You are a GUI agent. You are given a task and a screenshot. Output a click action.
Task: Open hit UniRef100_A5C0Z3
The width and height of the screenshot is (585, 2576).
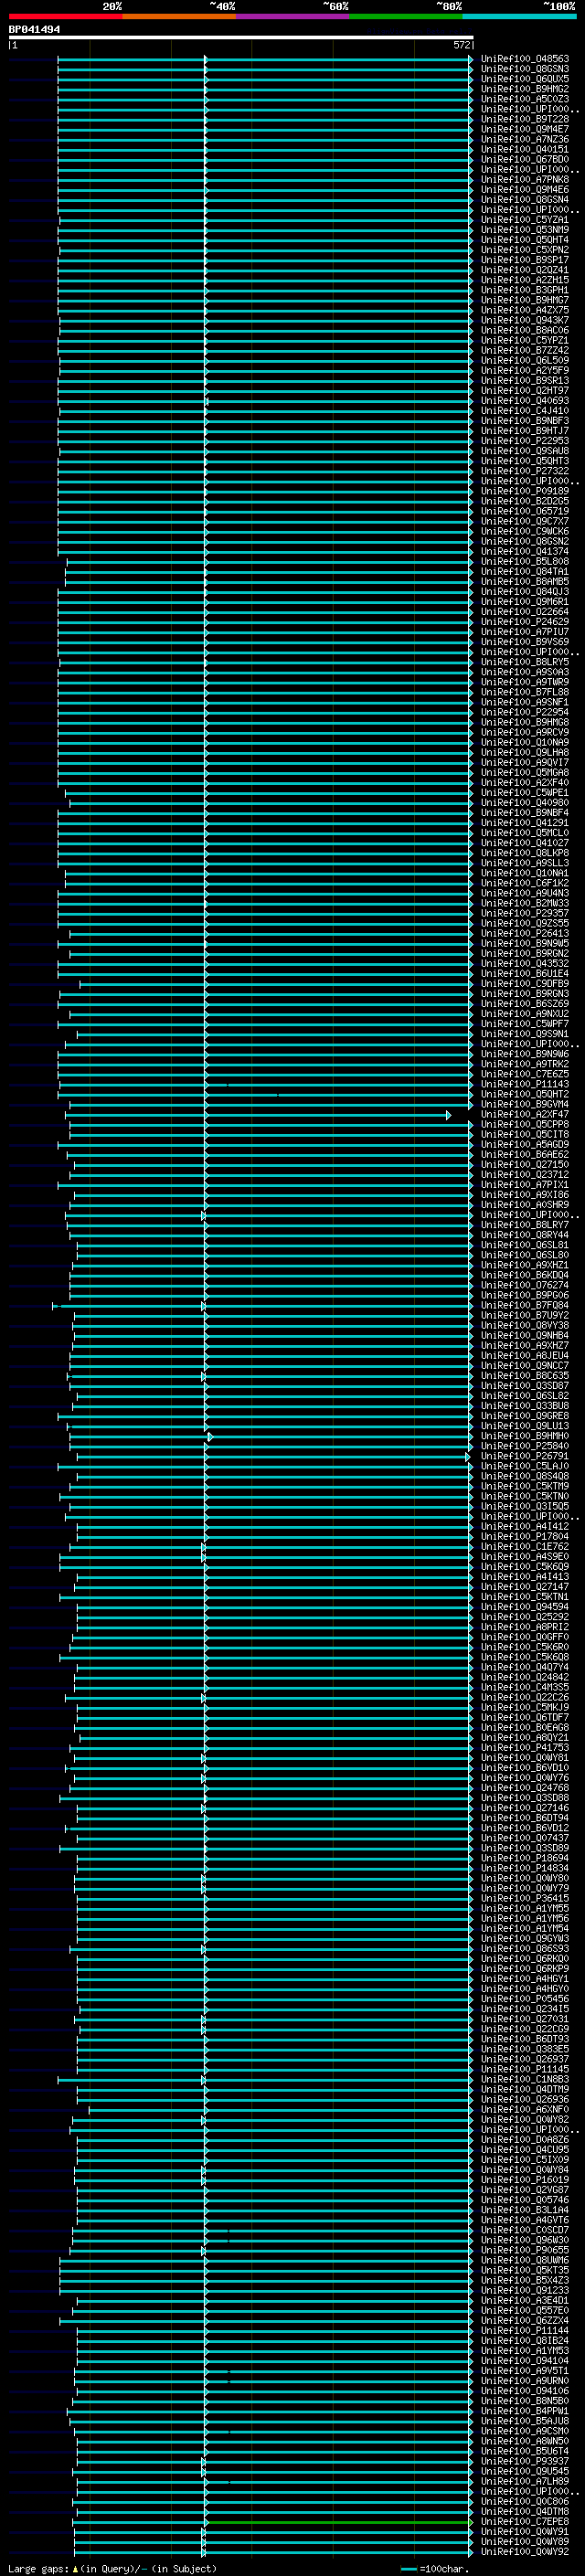tap(525, 99)
